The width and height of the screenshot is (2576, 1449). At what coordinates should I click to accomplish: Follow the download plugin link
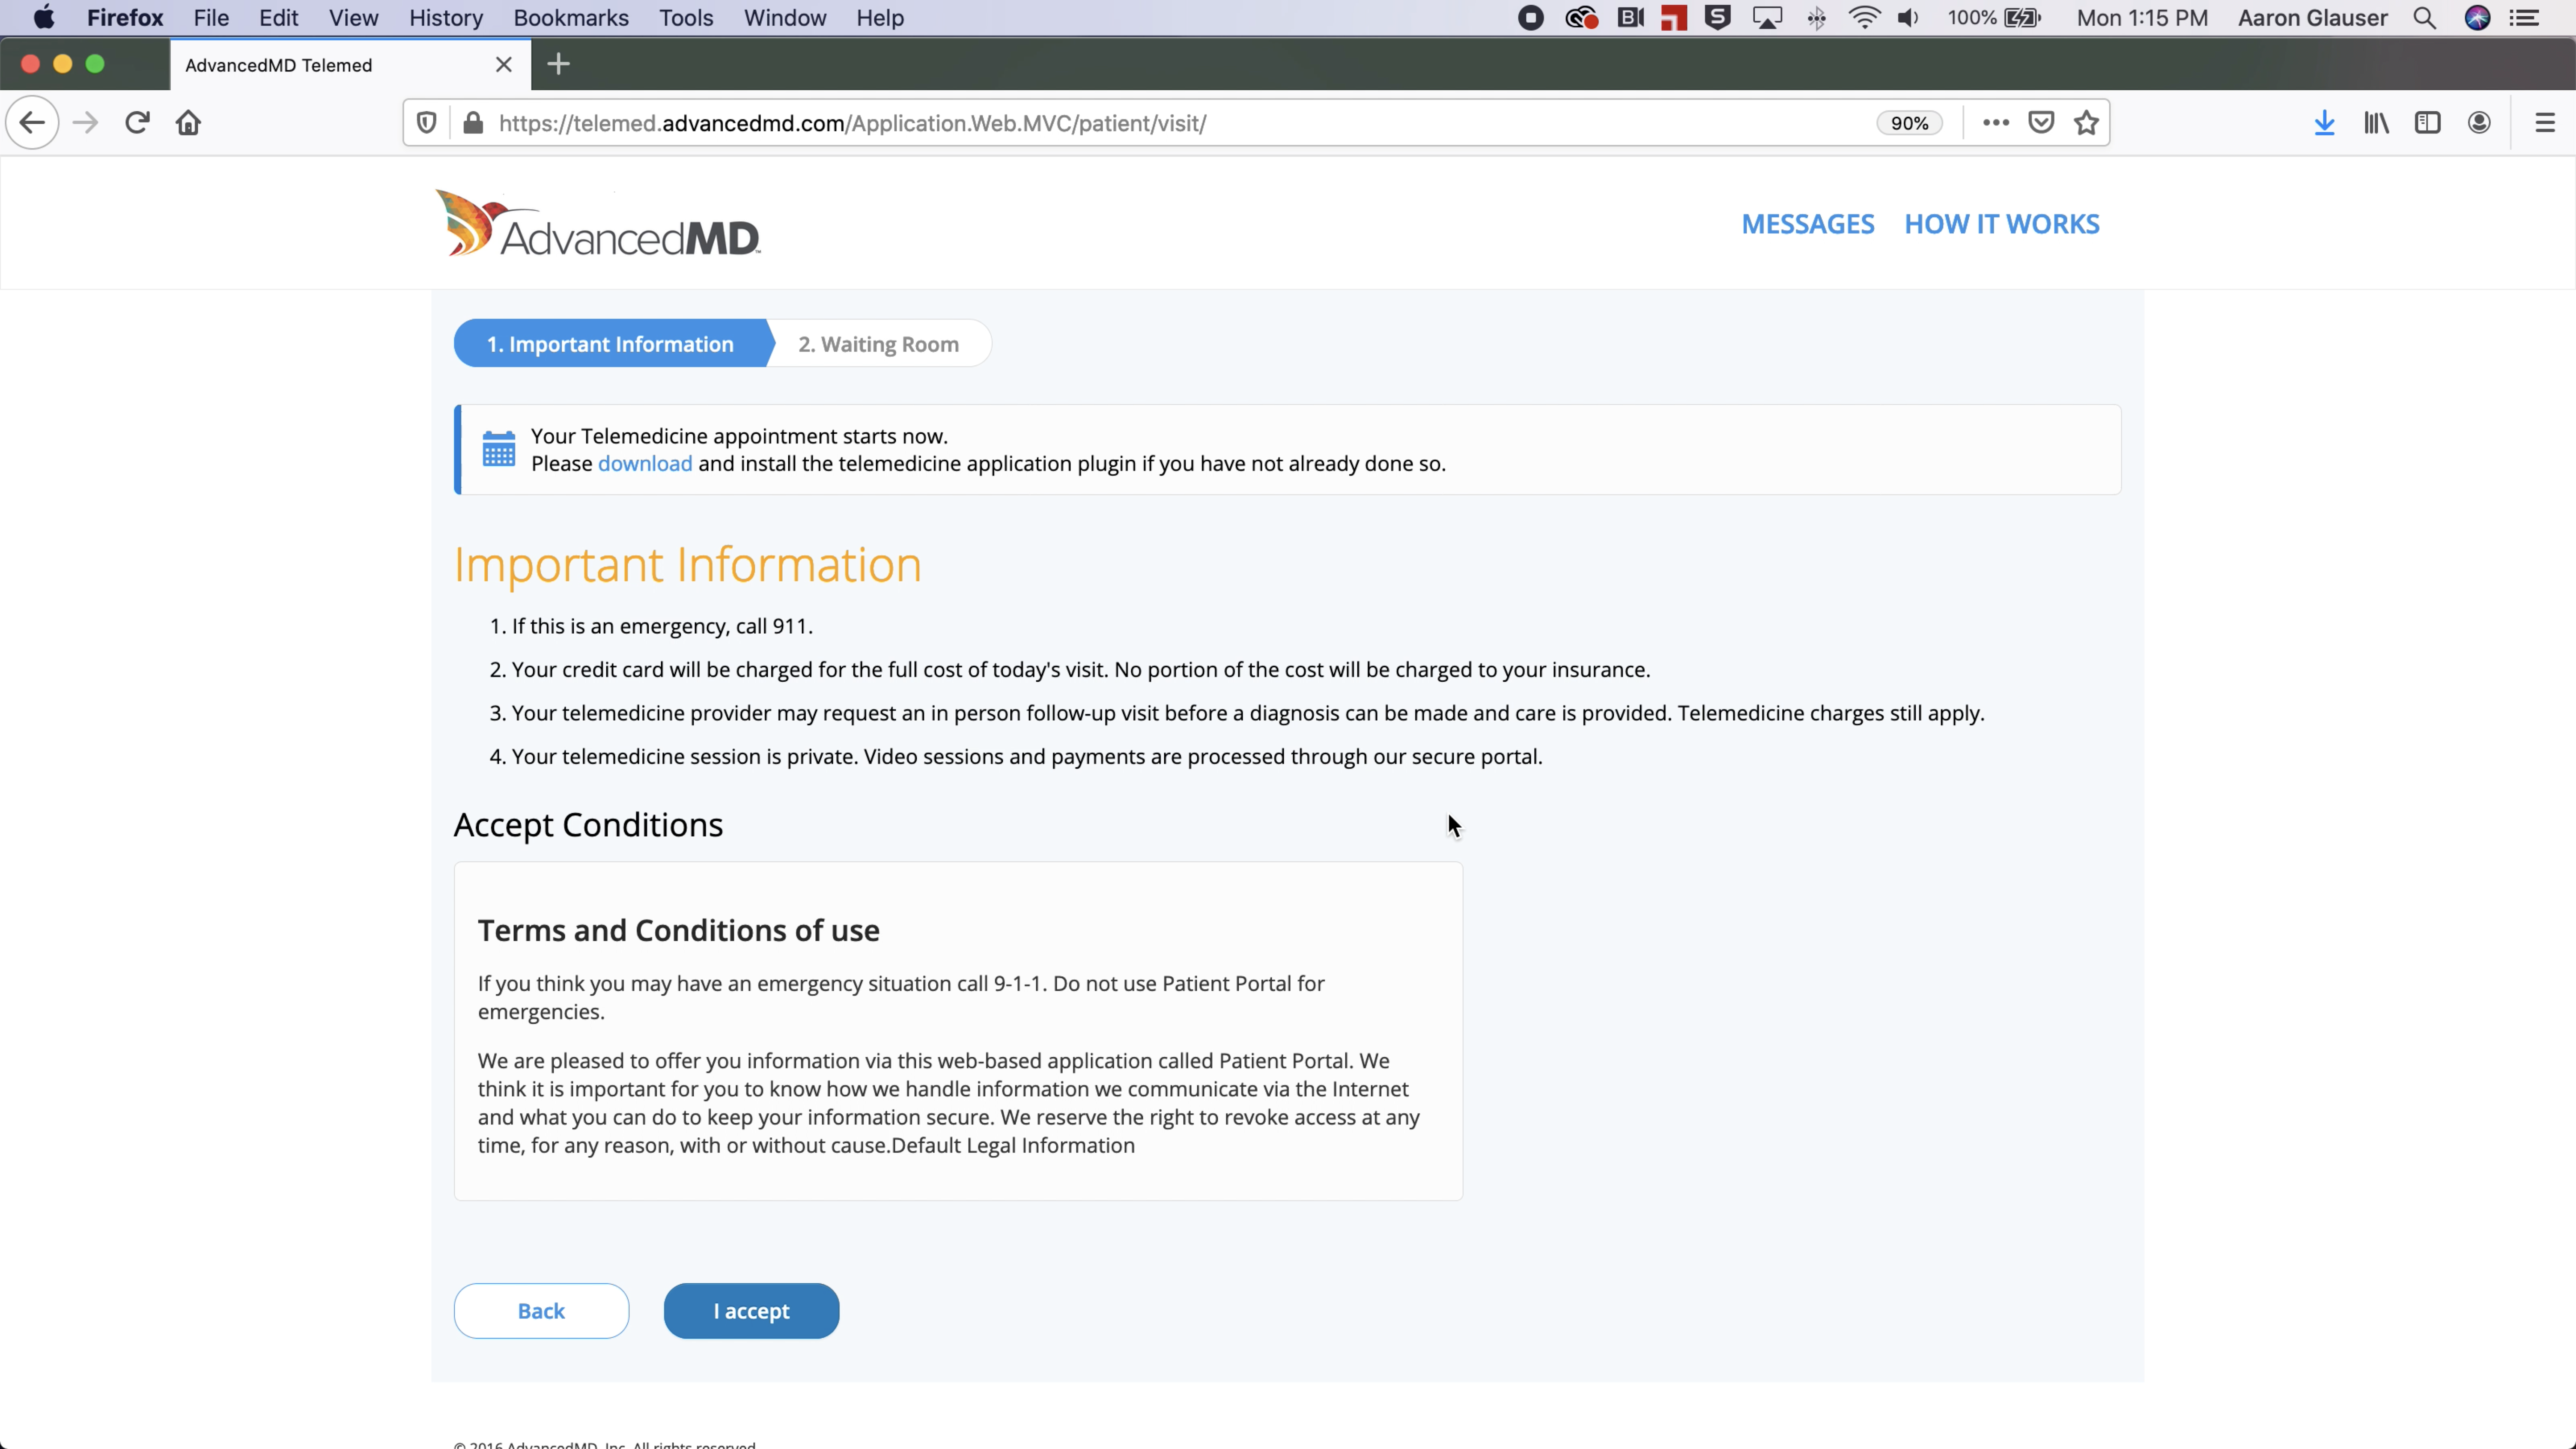pyautogui.click(x=644, y=464)
